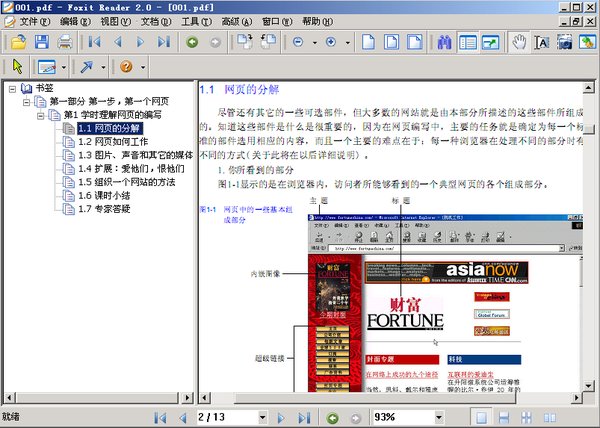Save the document with the floppy disk icon
The width and height of the screenshot is (600, 428).
tap(41, 42)
